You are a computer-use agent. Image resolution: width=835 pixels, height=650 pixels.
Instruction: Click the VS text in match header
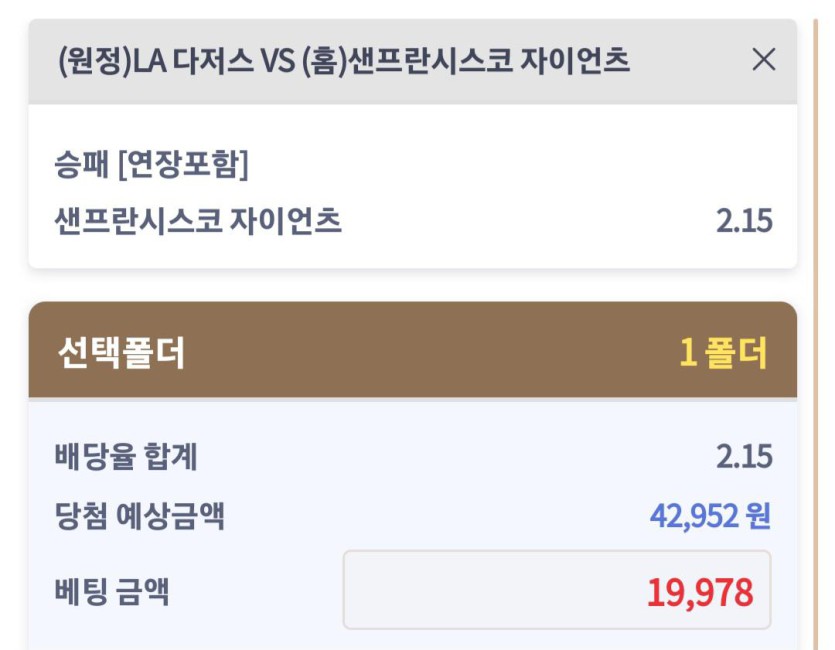tap(277, 61)
